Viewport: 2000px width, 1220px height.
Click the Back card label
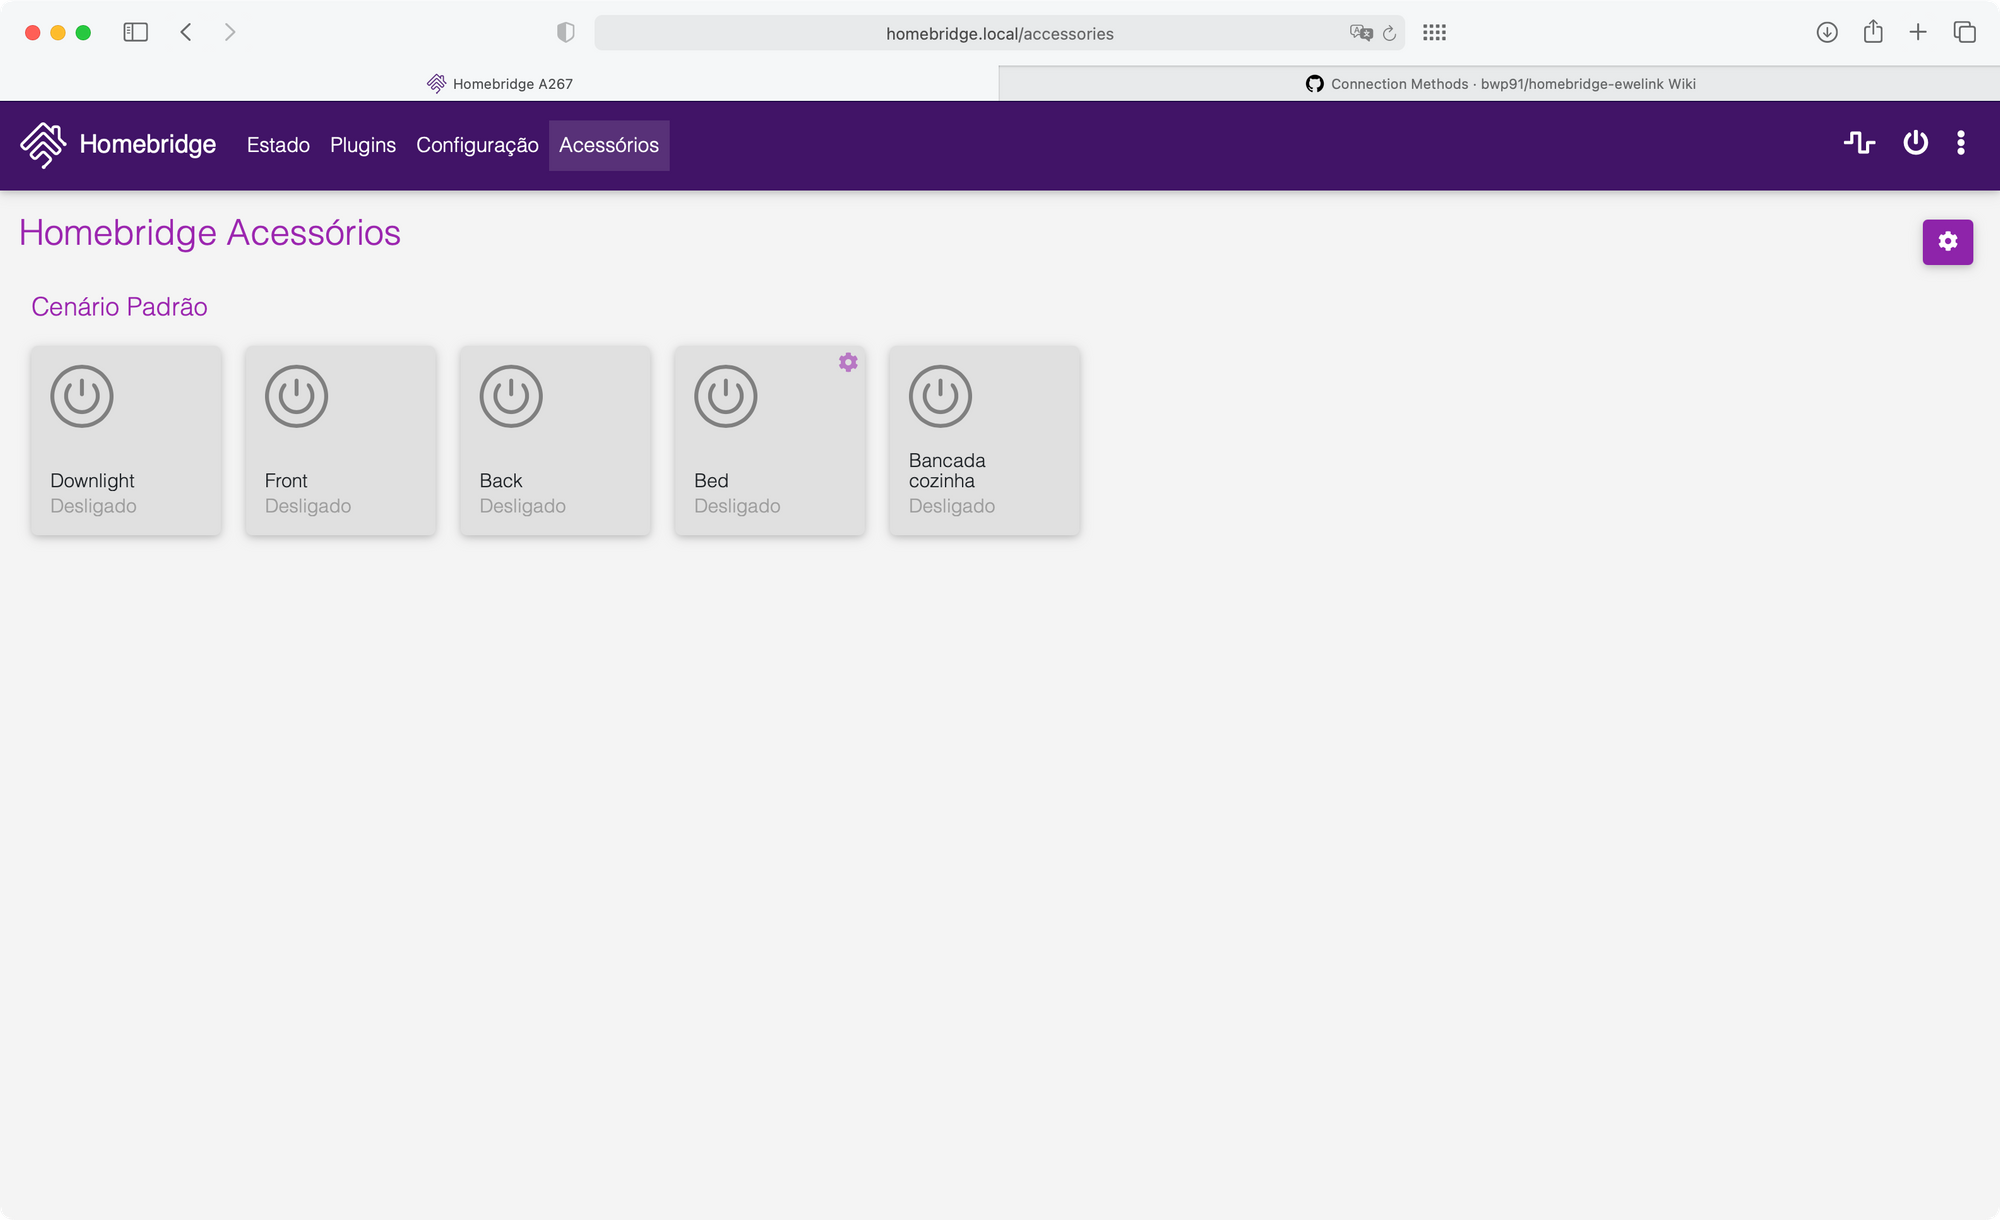tap(501, 481)
